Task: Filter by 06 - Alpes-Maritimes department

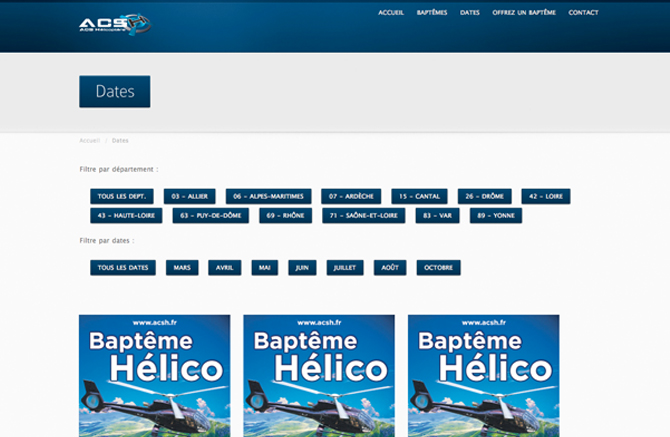Action: (268, 197)
